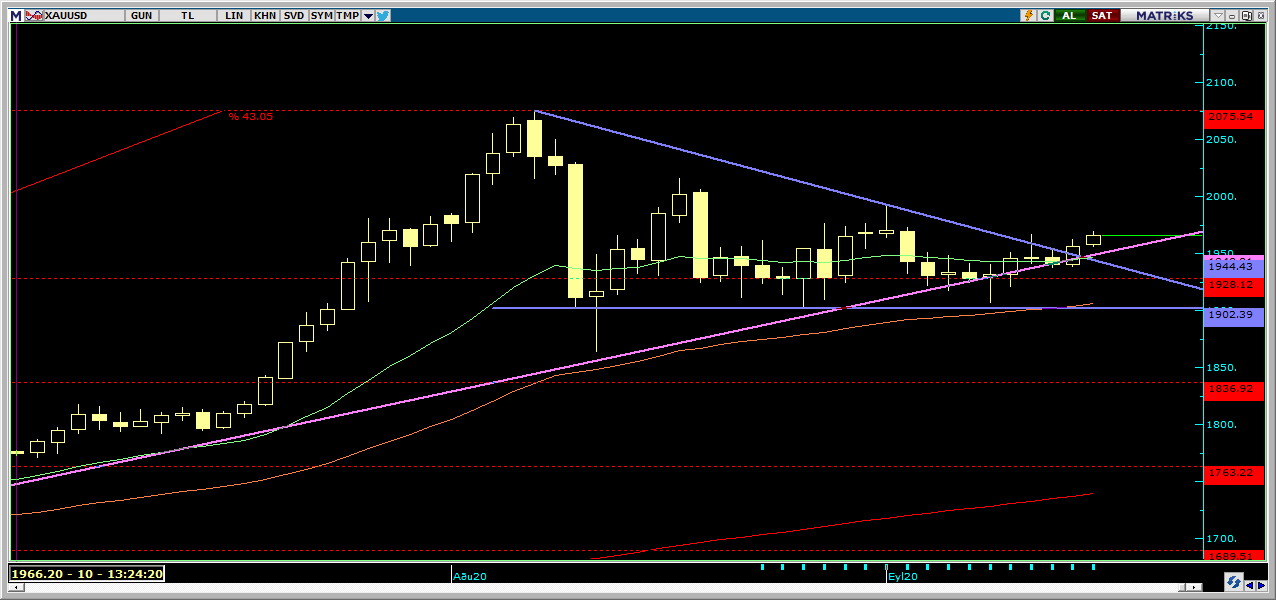Expand the toolbar dropdown arrow after TMP
The width and height of the screenshot is (1276, 600).
[368, 16]
